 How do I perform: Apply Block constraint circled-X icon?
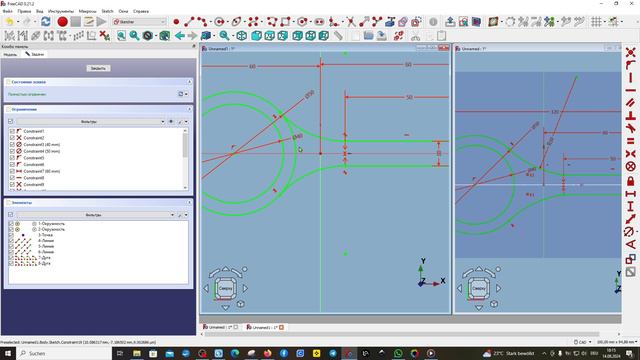tap(631, 166)
